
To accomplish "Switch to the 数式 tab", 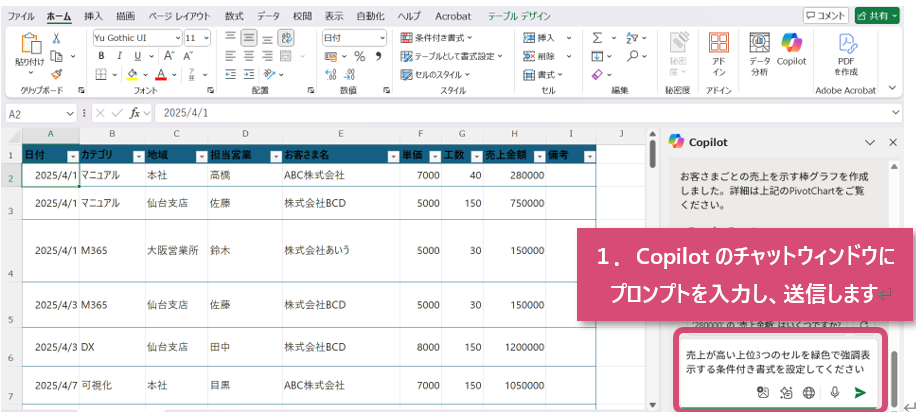I will (235, 16).
